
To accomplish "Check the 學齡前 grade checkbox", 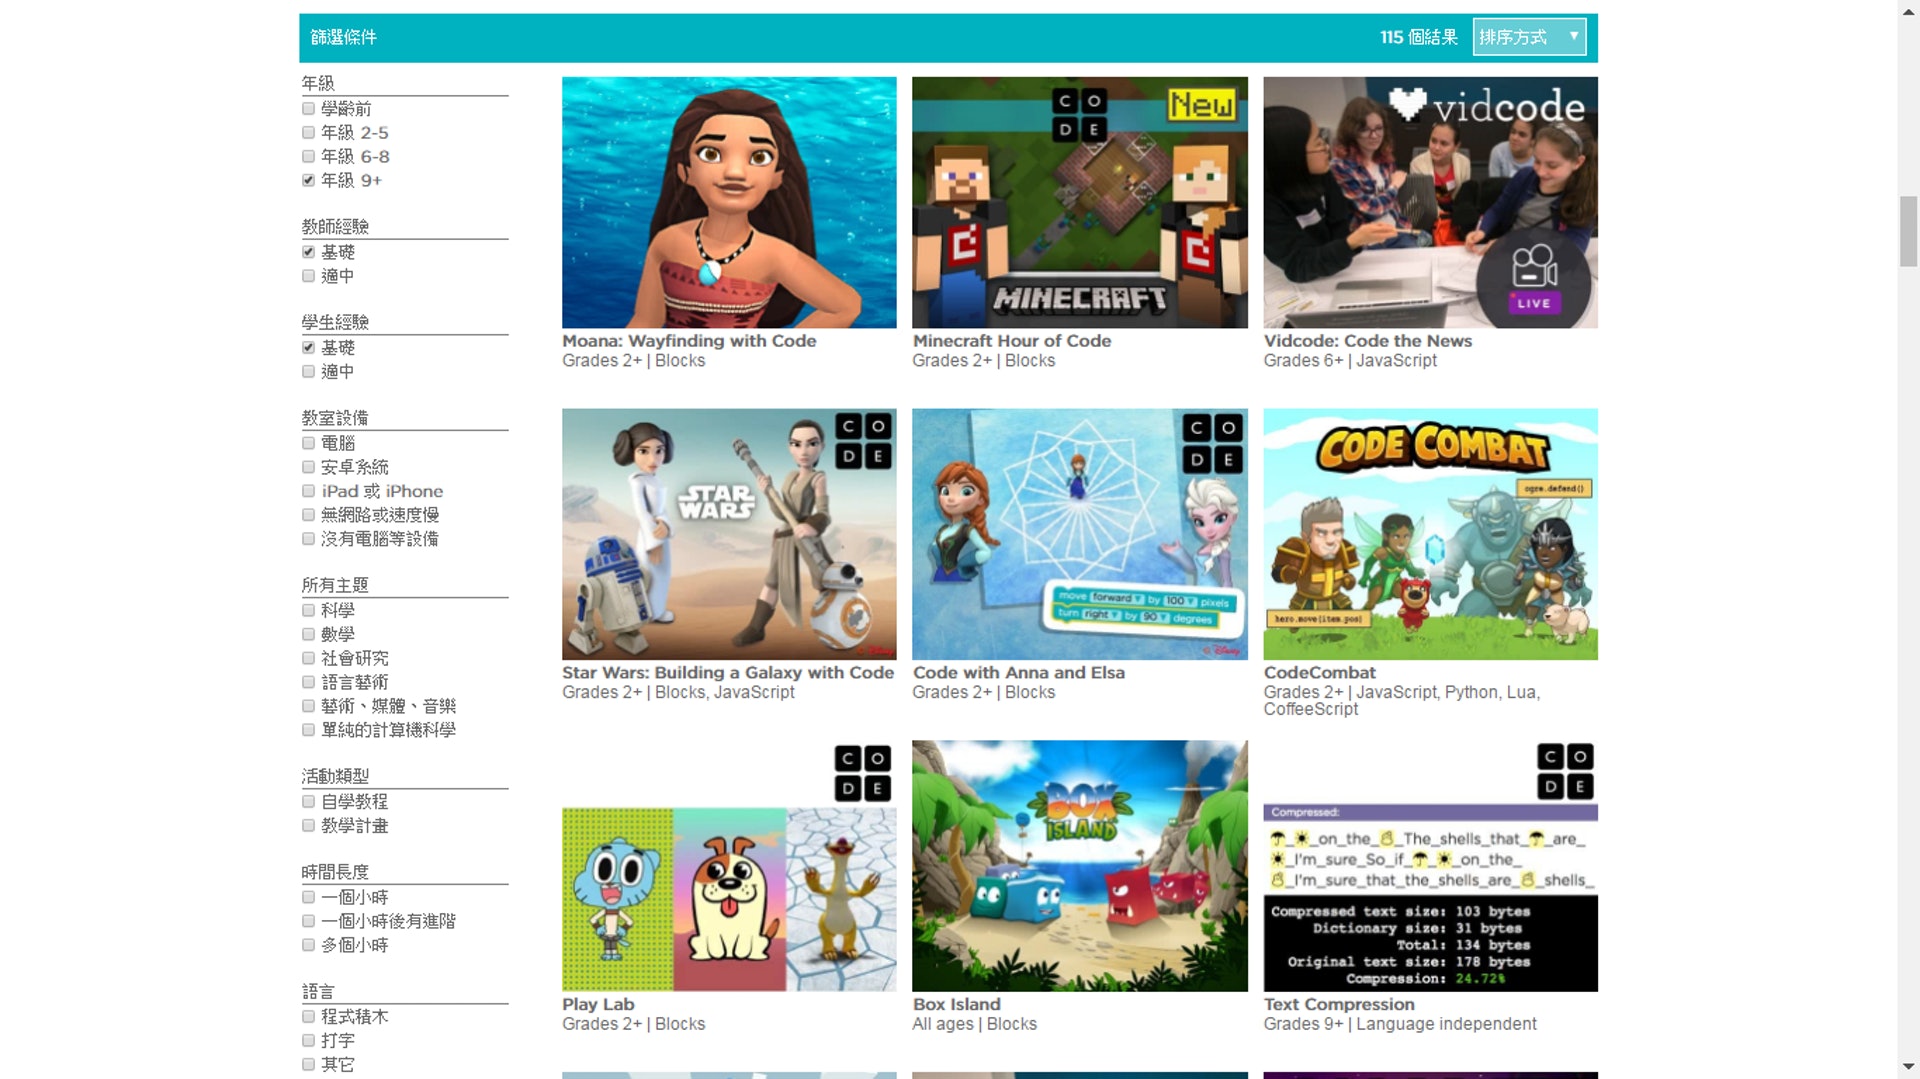I will [308, 109].
